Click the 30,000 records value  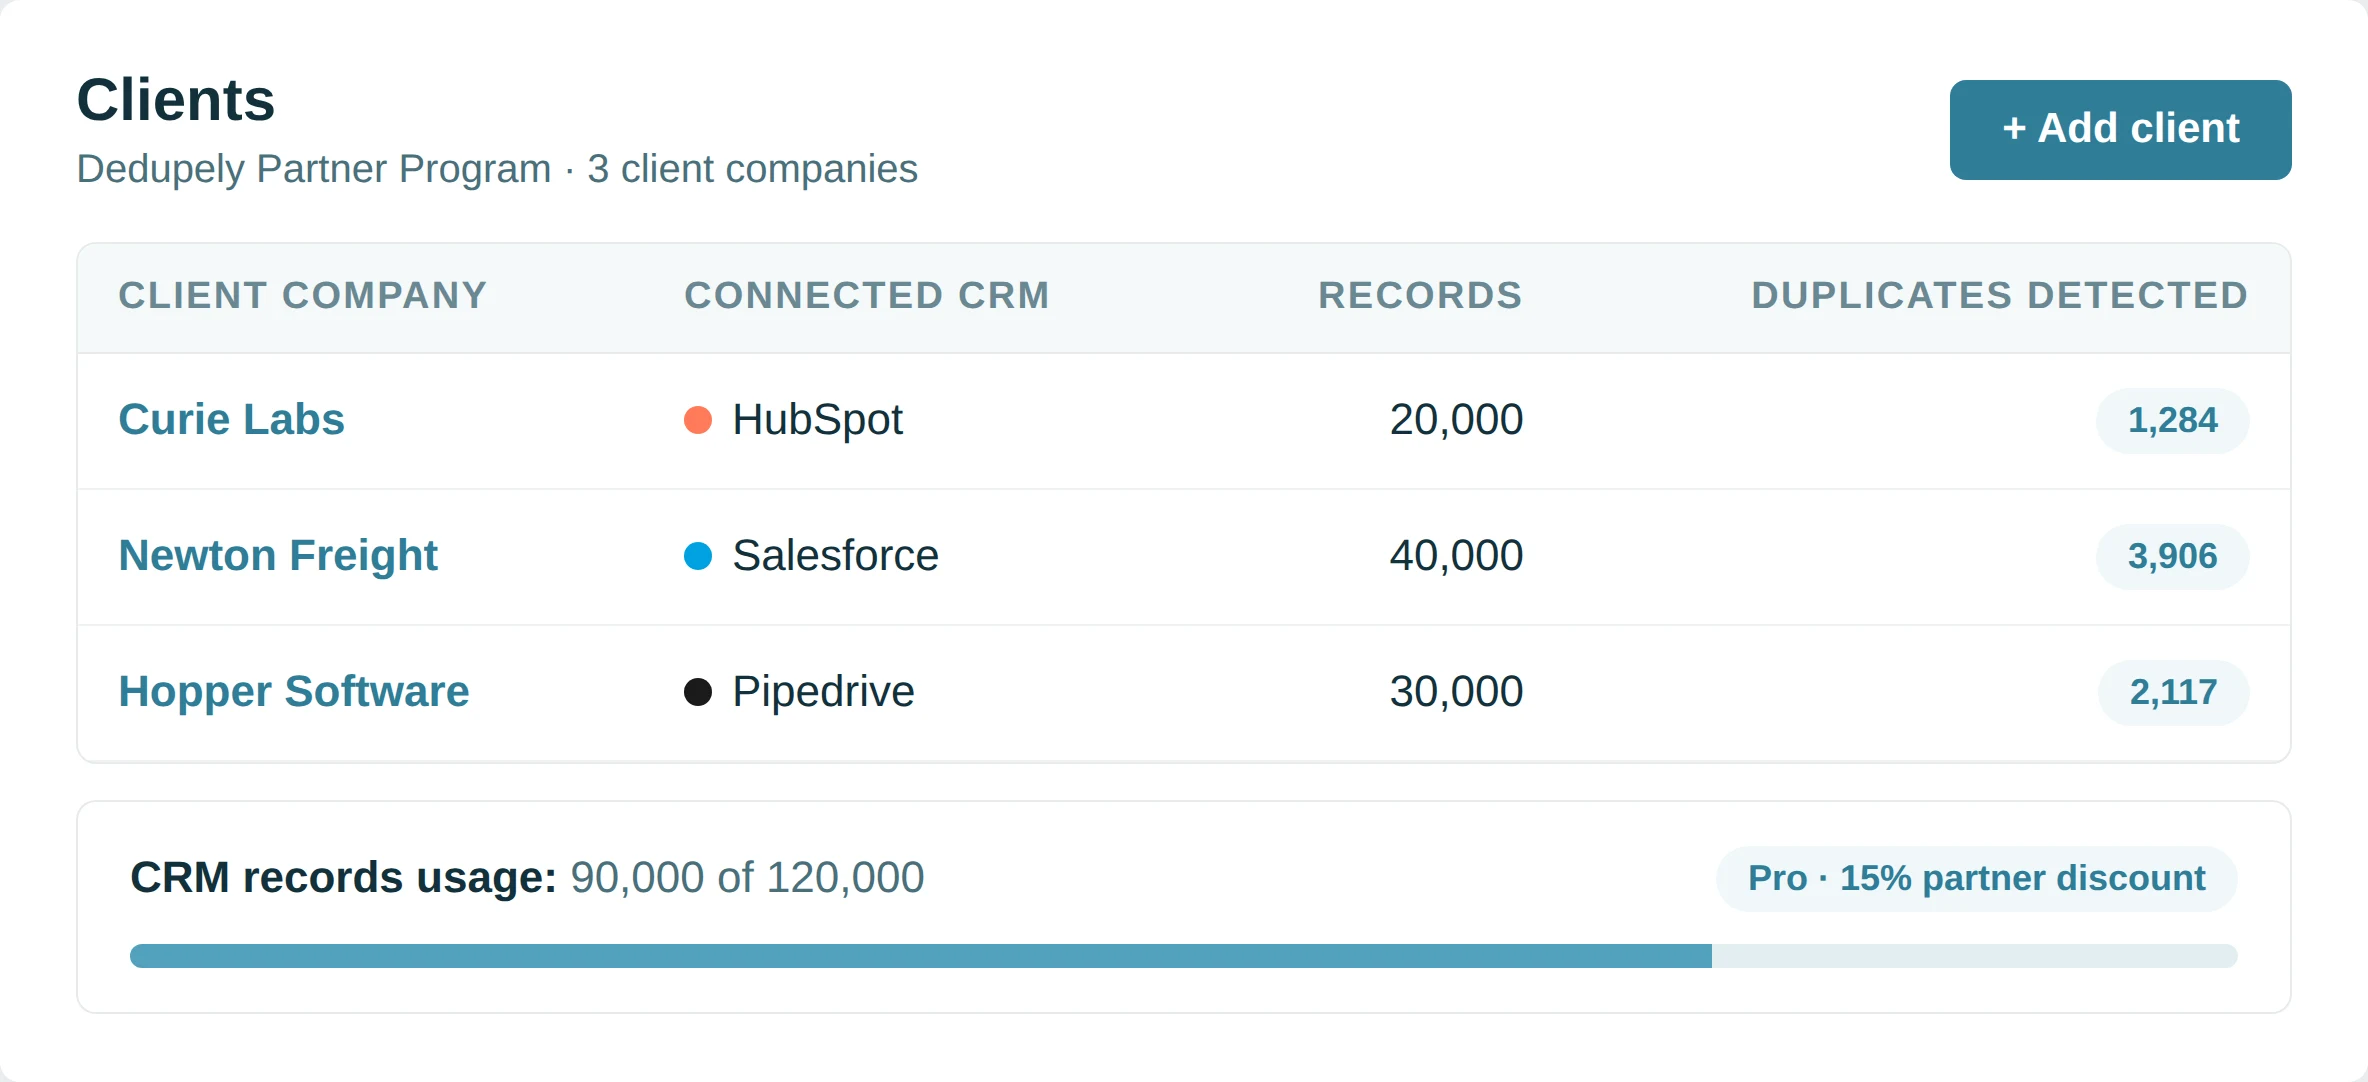[x=1456, y=692]
